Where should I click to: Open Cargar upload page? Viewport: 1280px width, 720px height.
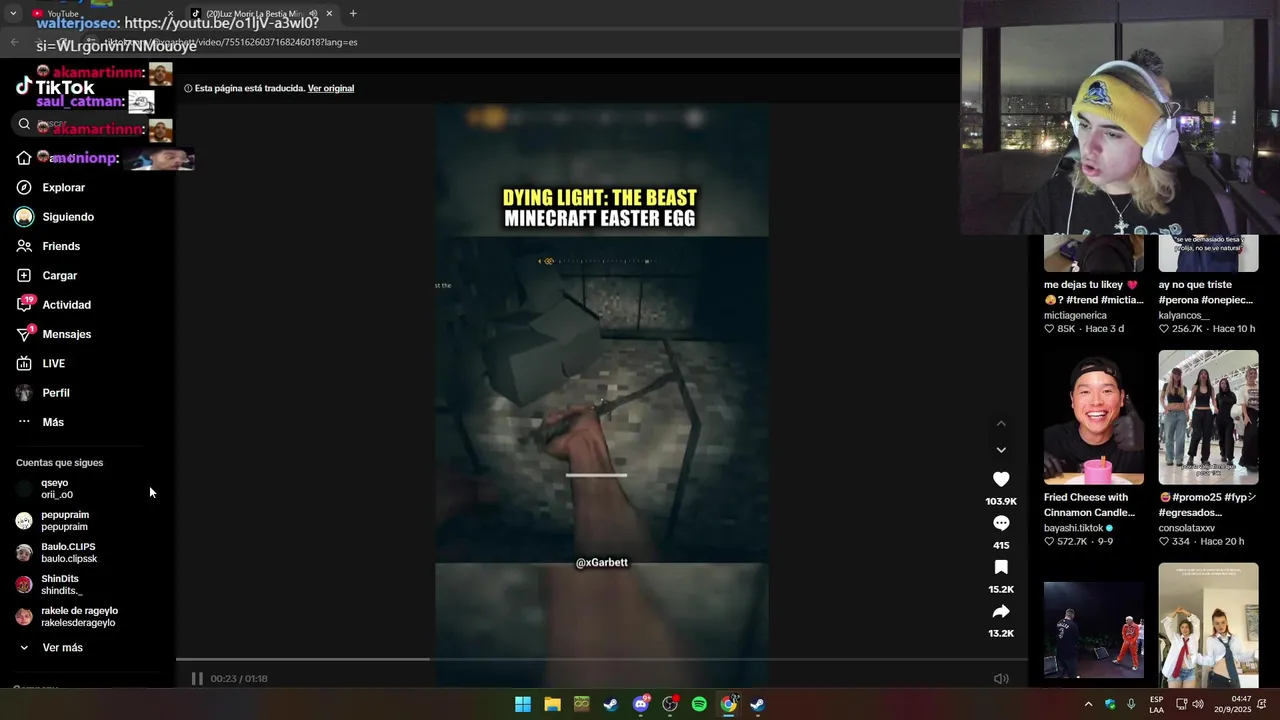[x=59, y=276]
